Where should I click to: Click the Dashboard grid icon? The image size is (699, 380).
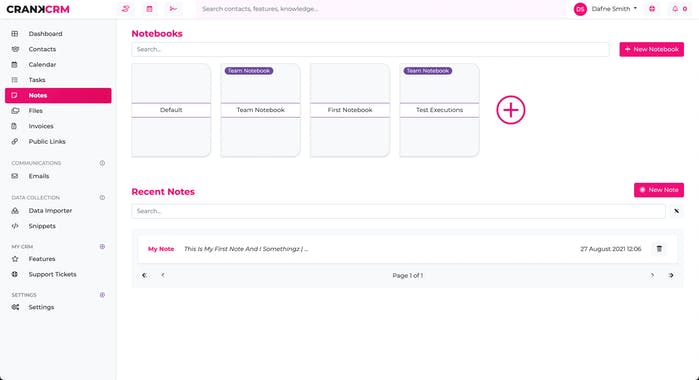(15, 34)
